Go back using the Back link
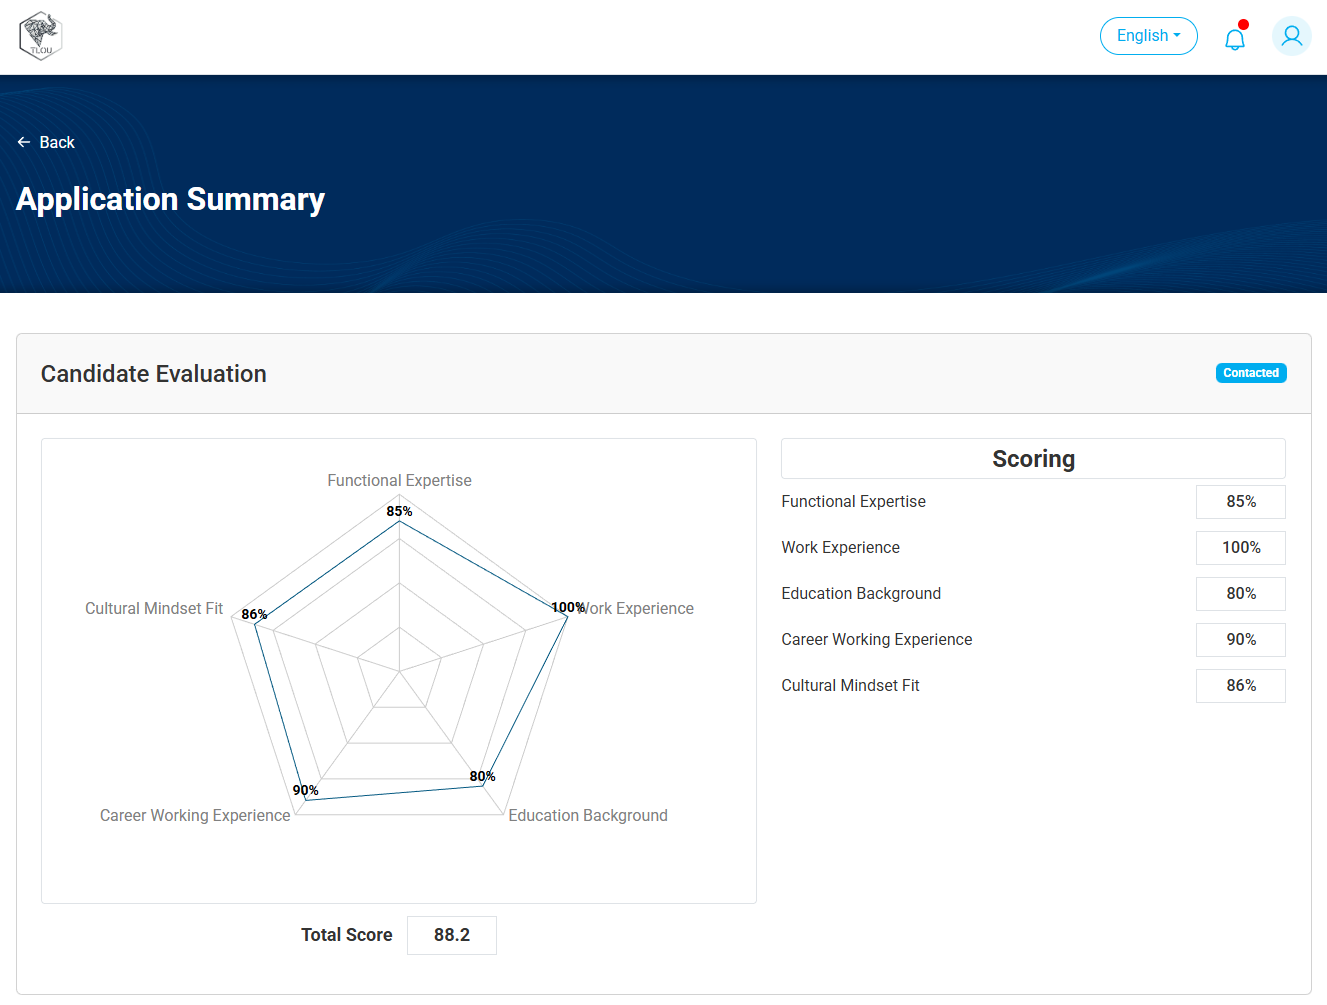Screen dimensions: 1327x1005 (x=57, y=142)
